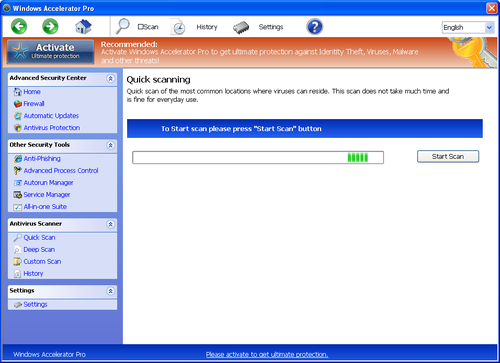Viewport: 500px width, 363px height.
Task: Open the Scan toolbar label
Action: point(148,27)
